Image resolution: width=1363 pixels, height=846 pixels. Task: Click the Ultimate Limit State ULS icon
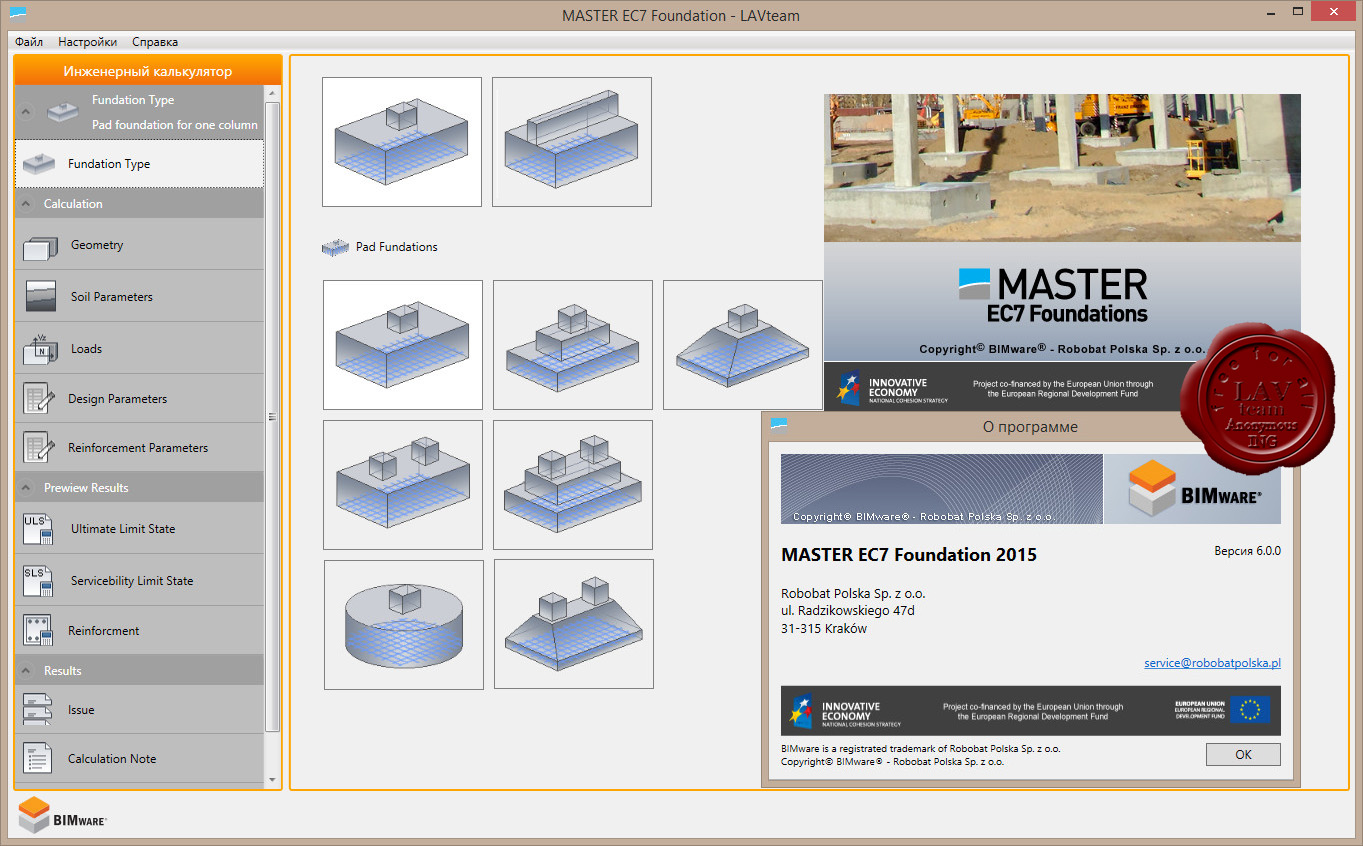(38, 529)
